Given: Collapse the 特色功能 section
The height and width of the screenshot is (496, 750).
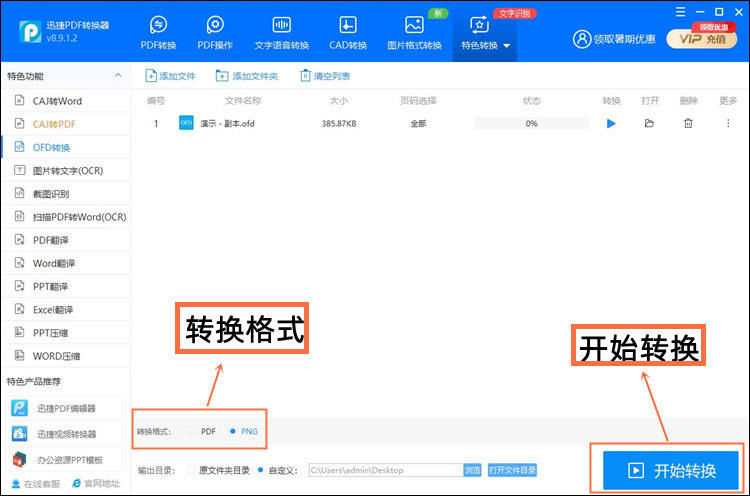Looking at the screenshot, I should [x=118, y=76].
